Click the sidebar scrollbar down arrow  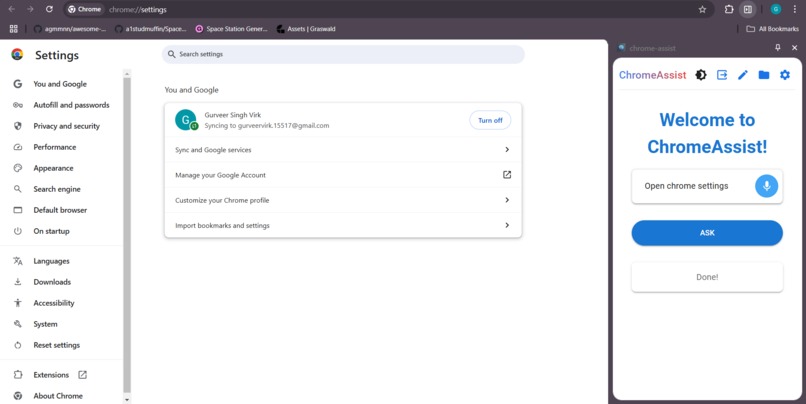coord(127,399)
